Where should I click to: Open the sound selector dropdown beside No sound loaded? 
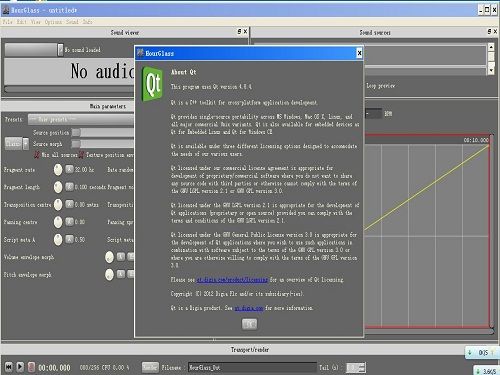60,50
